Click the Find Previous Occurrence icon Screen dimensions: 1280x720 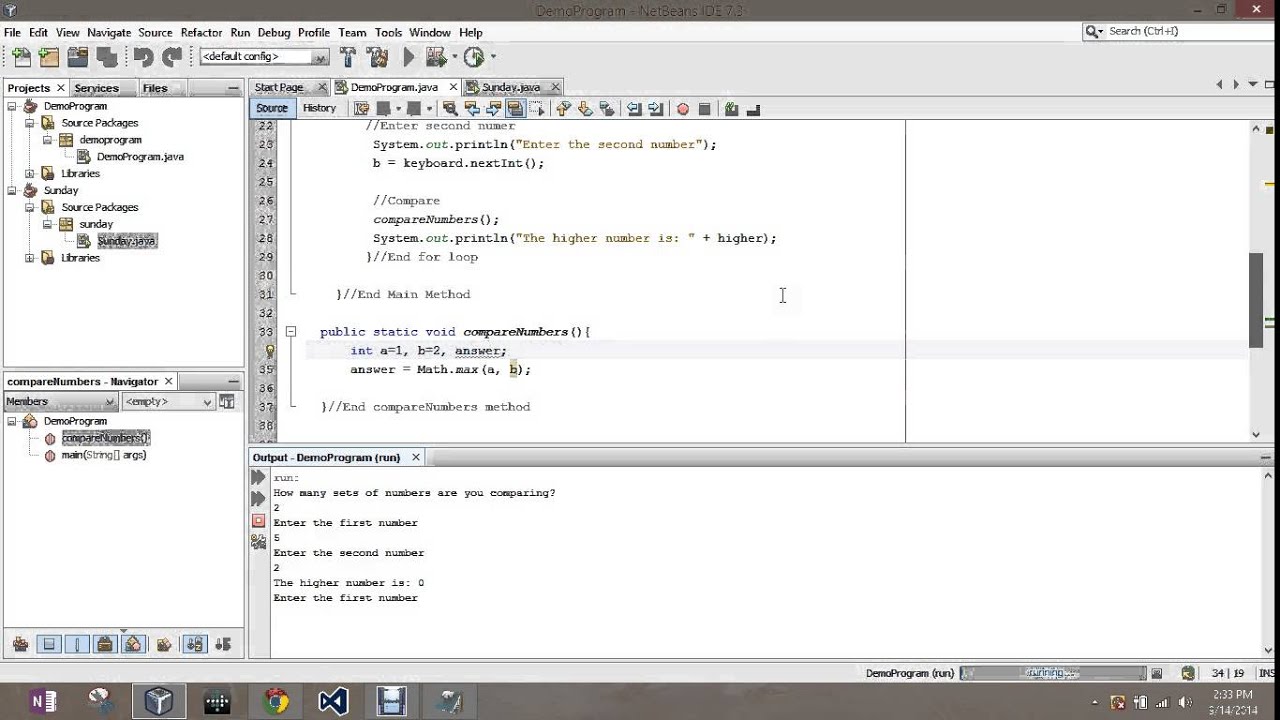472,108
